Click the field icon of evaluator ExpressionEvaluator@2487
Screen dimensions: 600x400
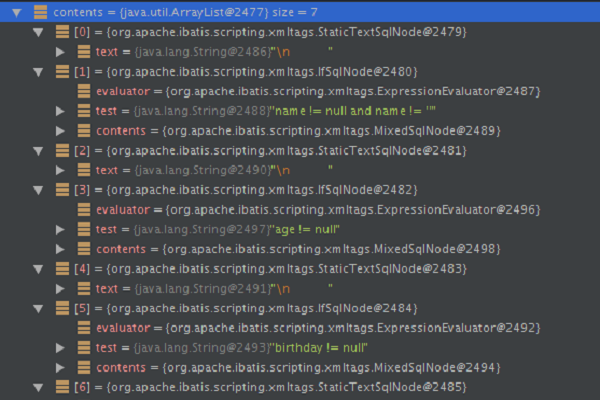[84, 91]
